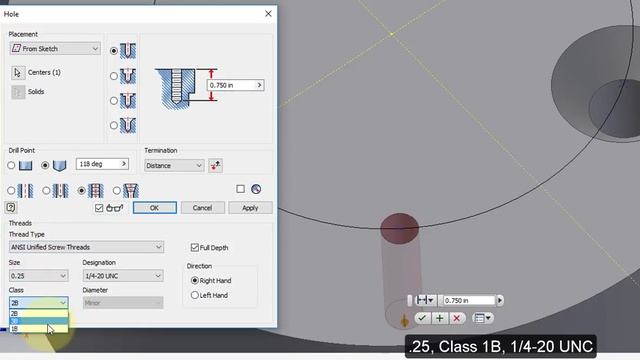
Task: Click the mini-toolbar red X cancel
Action: [x=457, y=318]
